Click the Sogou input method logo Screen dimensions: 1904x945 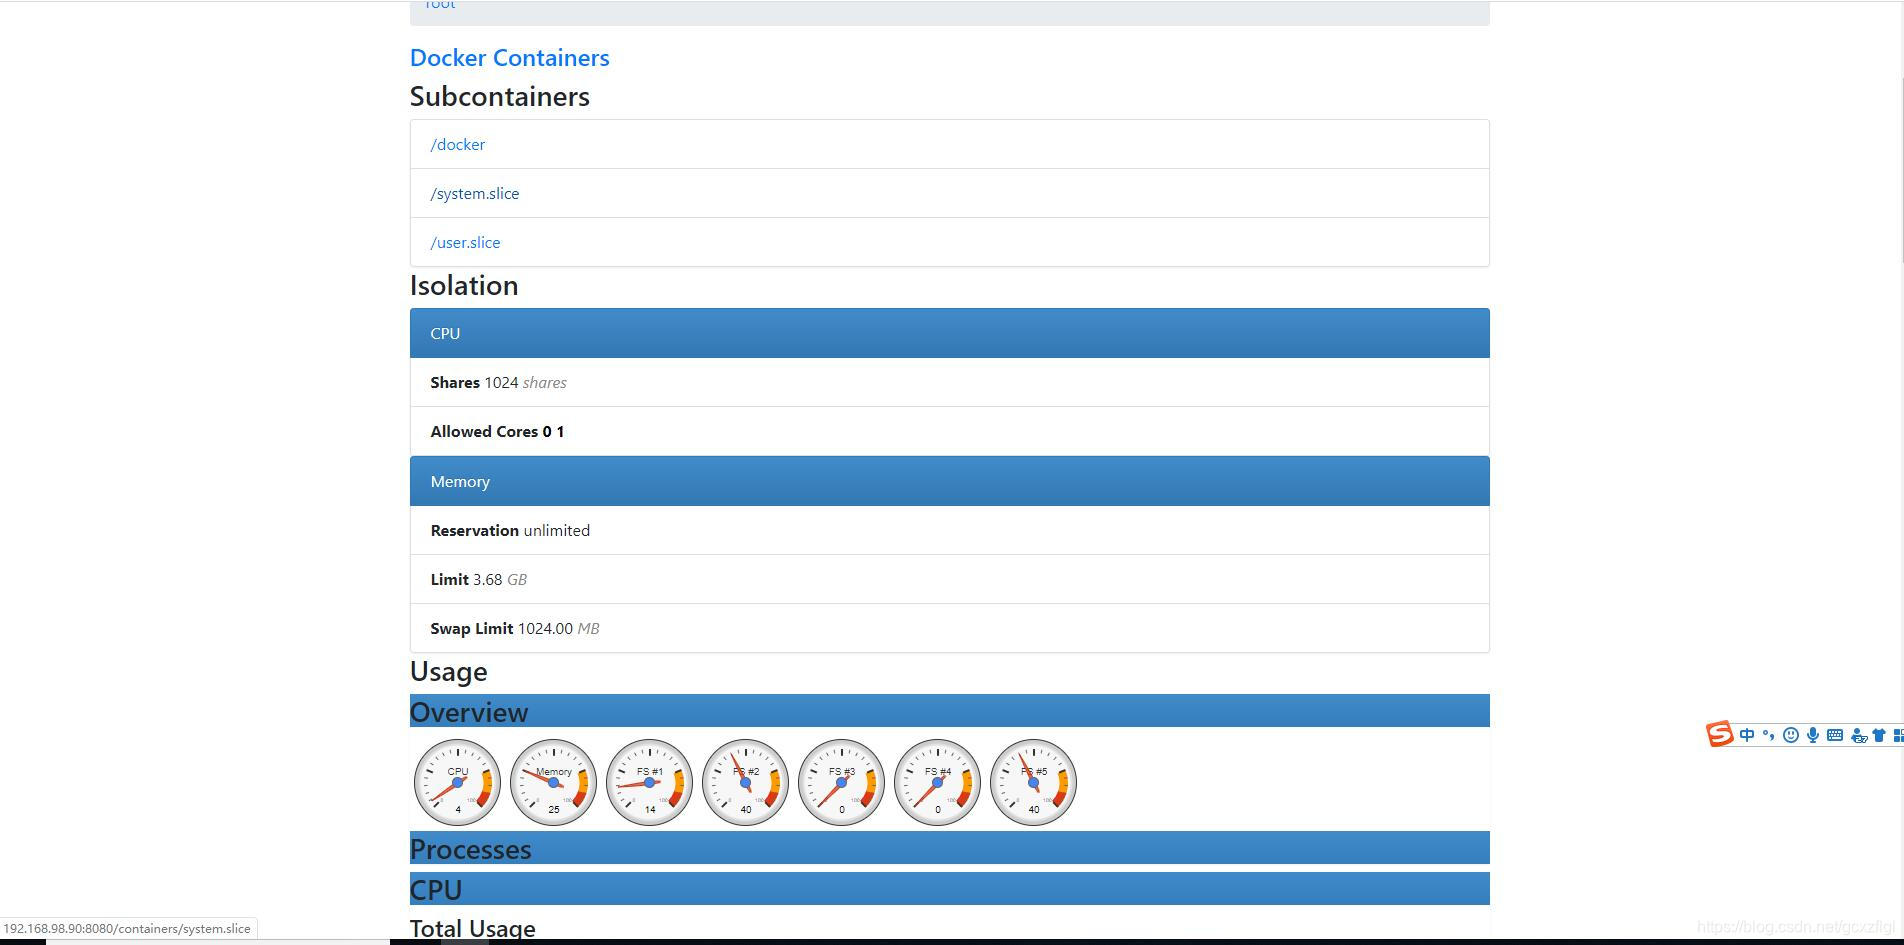(1719, 734)
